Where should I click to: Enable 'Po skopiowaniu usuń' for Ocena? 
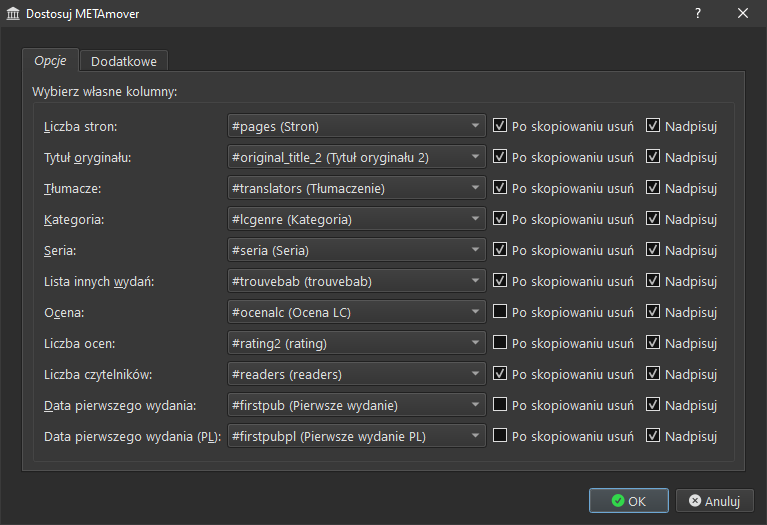500,312
